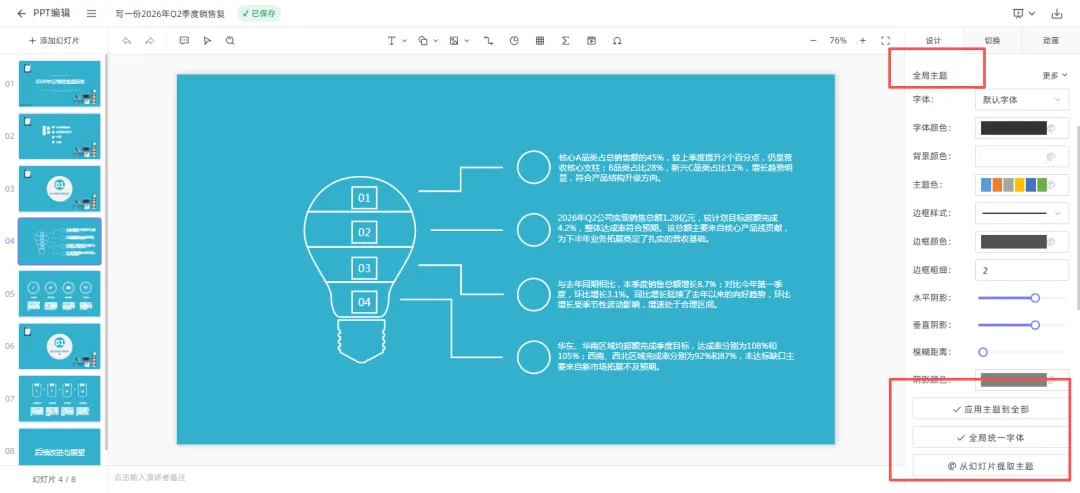
Task: Start the slideshow with the presentation icon
Action: click(1018, 13)
